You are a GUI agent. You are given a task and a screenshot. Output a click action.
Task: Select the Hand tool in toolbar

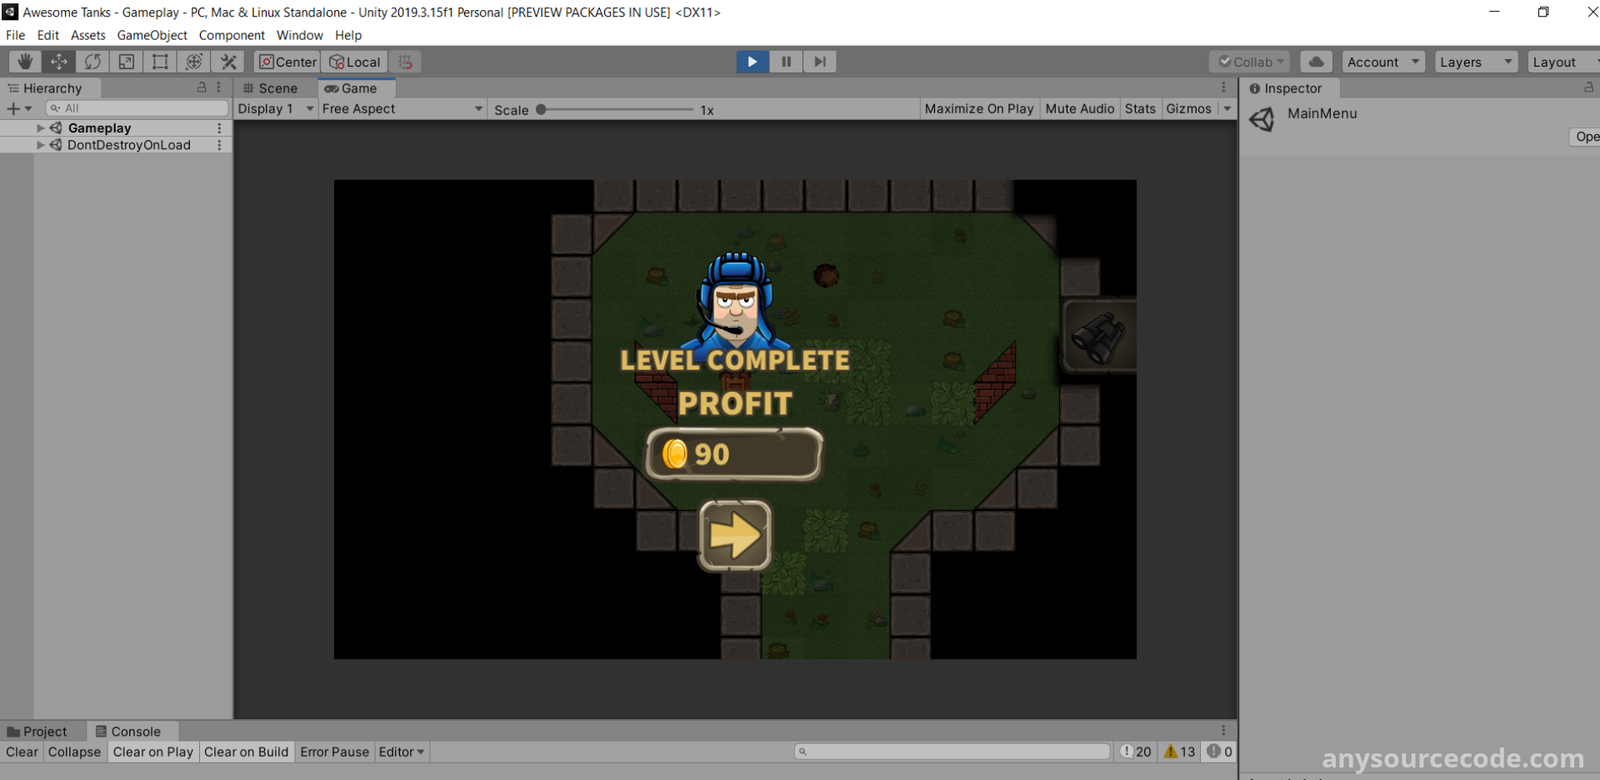[x=25, y=62]
